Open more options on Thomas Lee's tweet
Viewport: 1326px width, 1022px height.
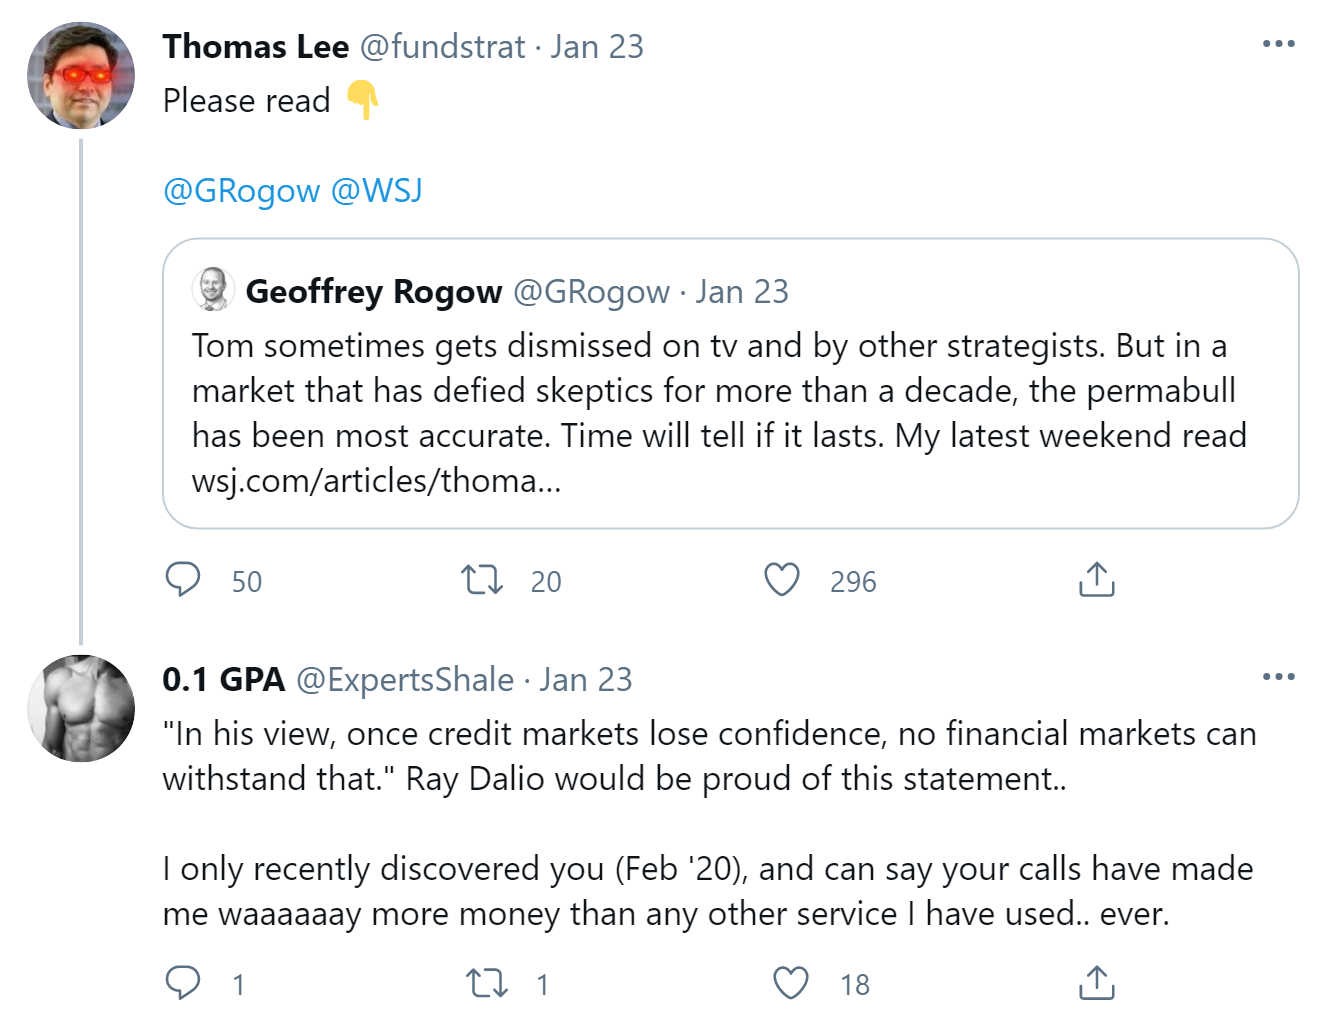(1278, 44)
